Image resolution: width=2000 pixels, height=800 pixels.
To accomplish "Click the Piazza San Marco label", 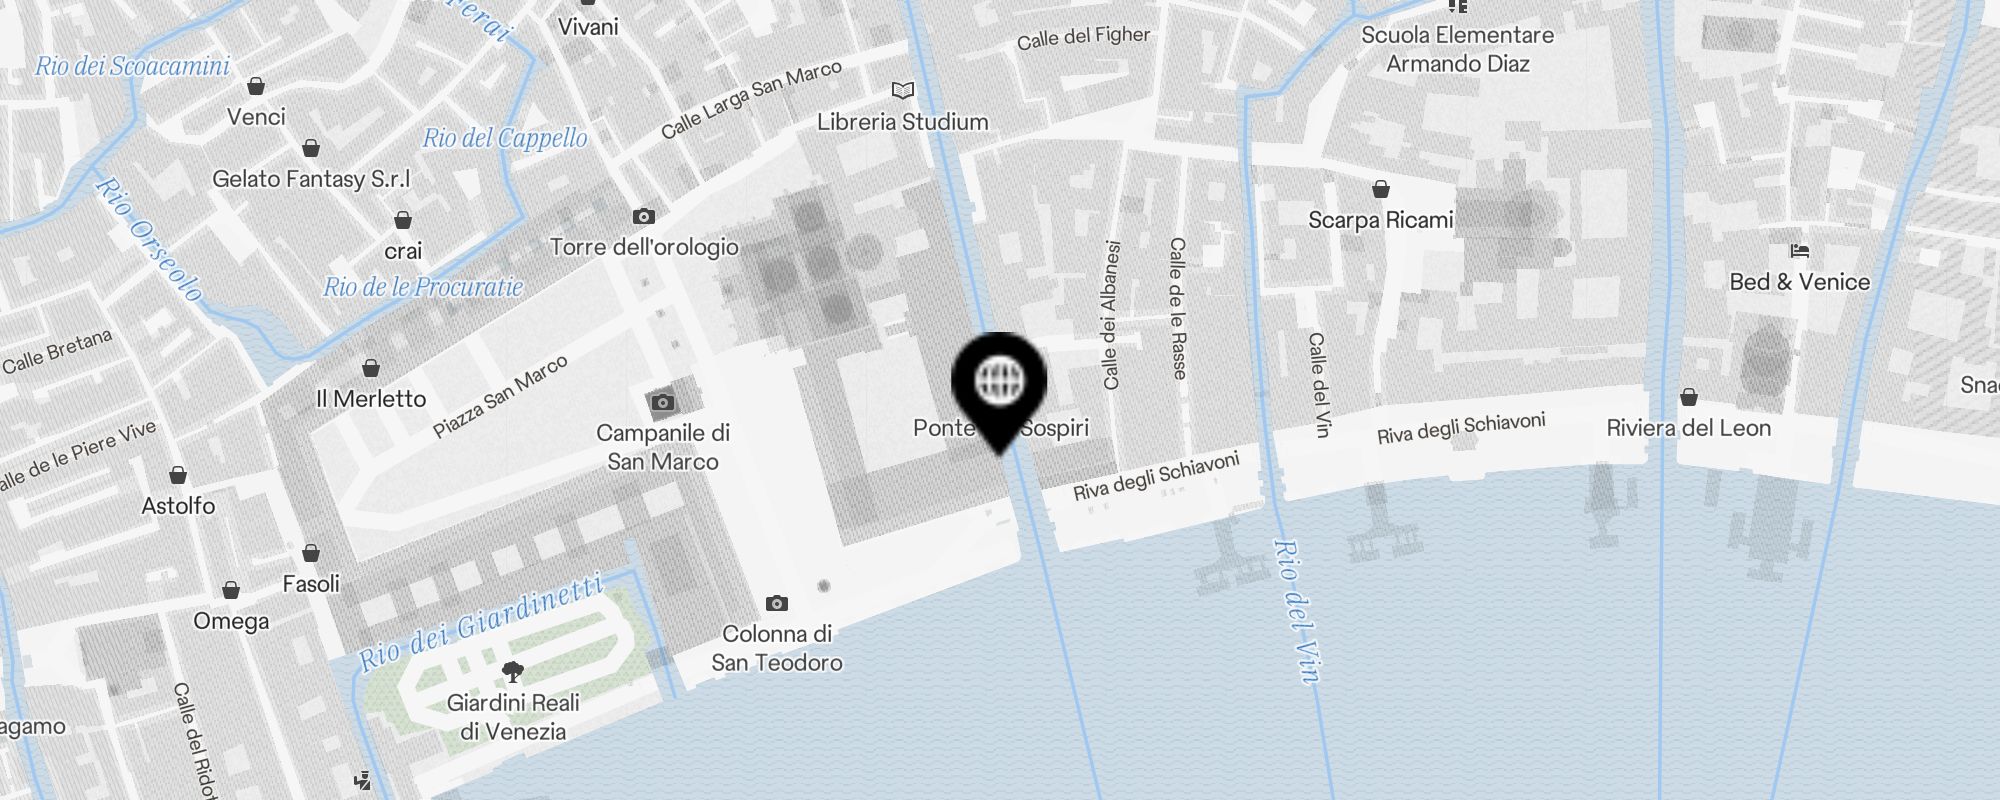I will coord(500,397).
